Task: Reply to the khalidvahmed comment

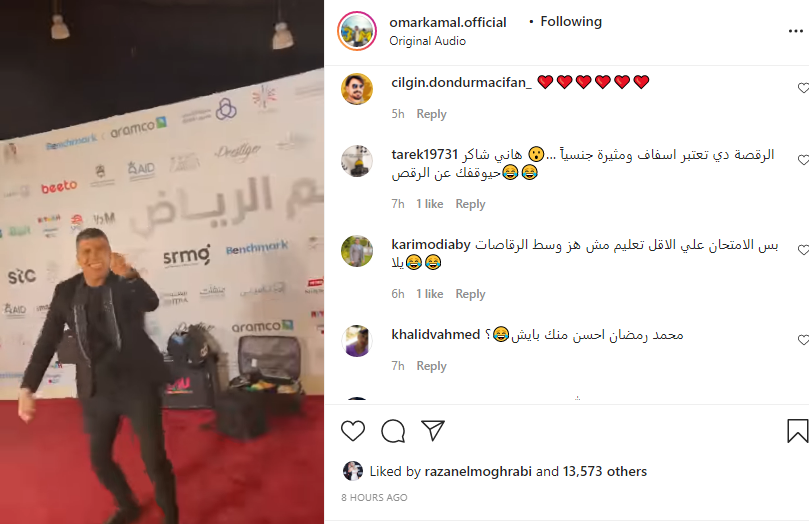Action: click(431, 366)
